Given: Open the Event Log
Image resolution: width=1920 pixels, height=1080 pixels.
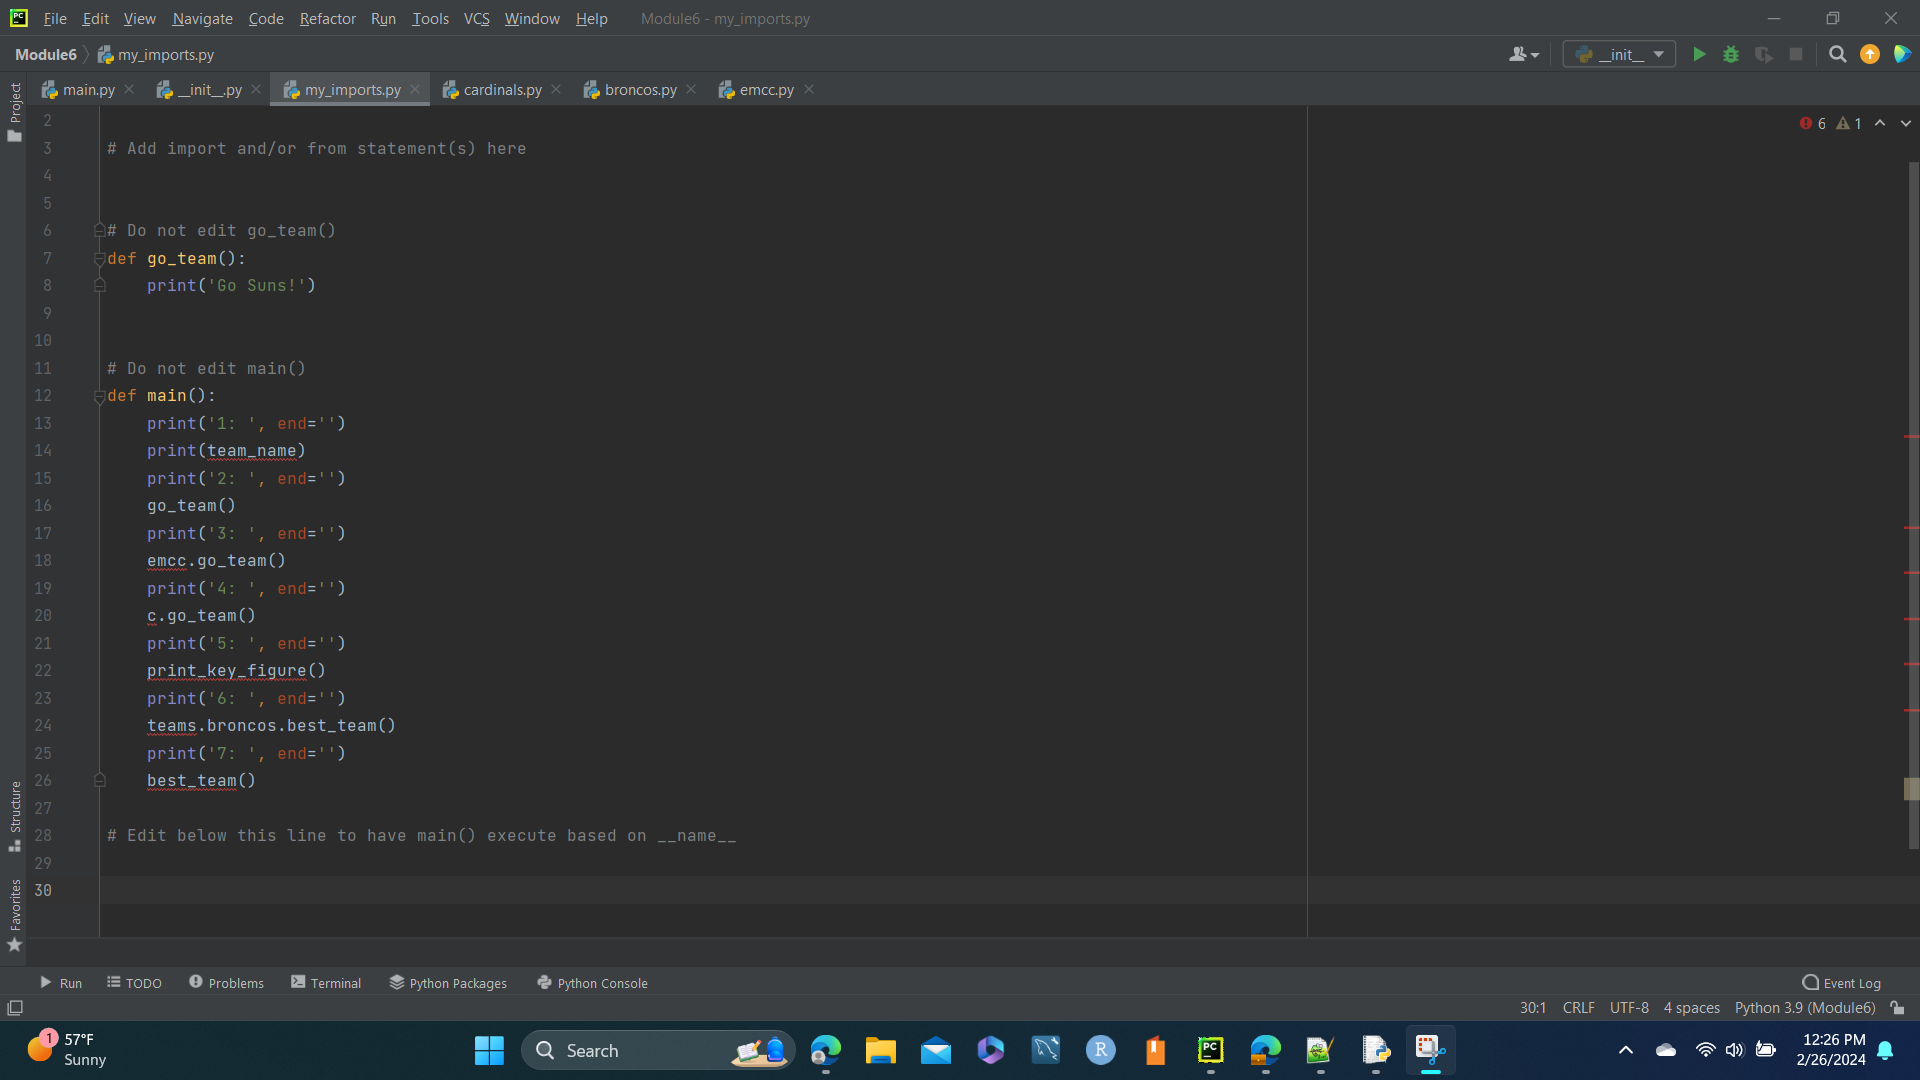Looking at the screenshot, I should tap(1841, 983).
